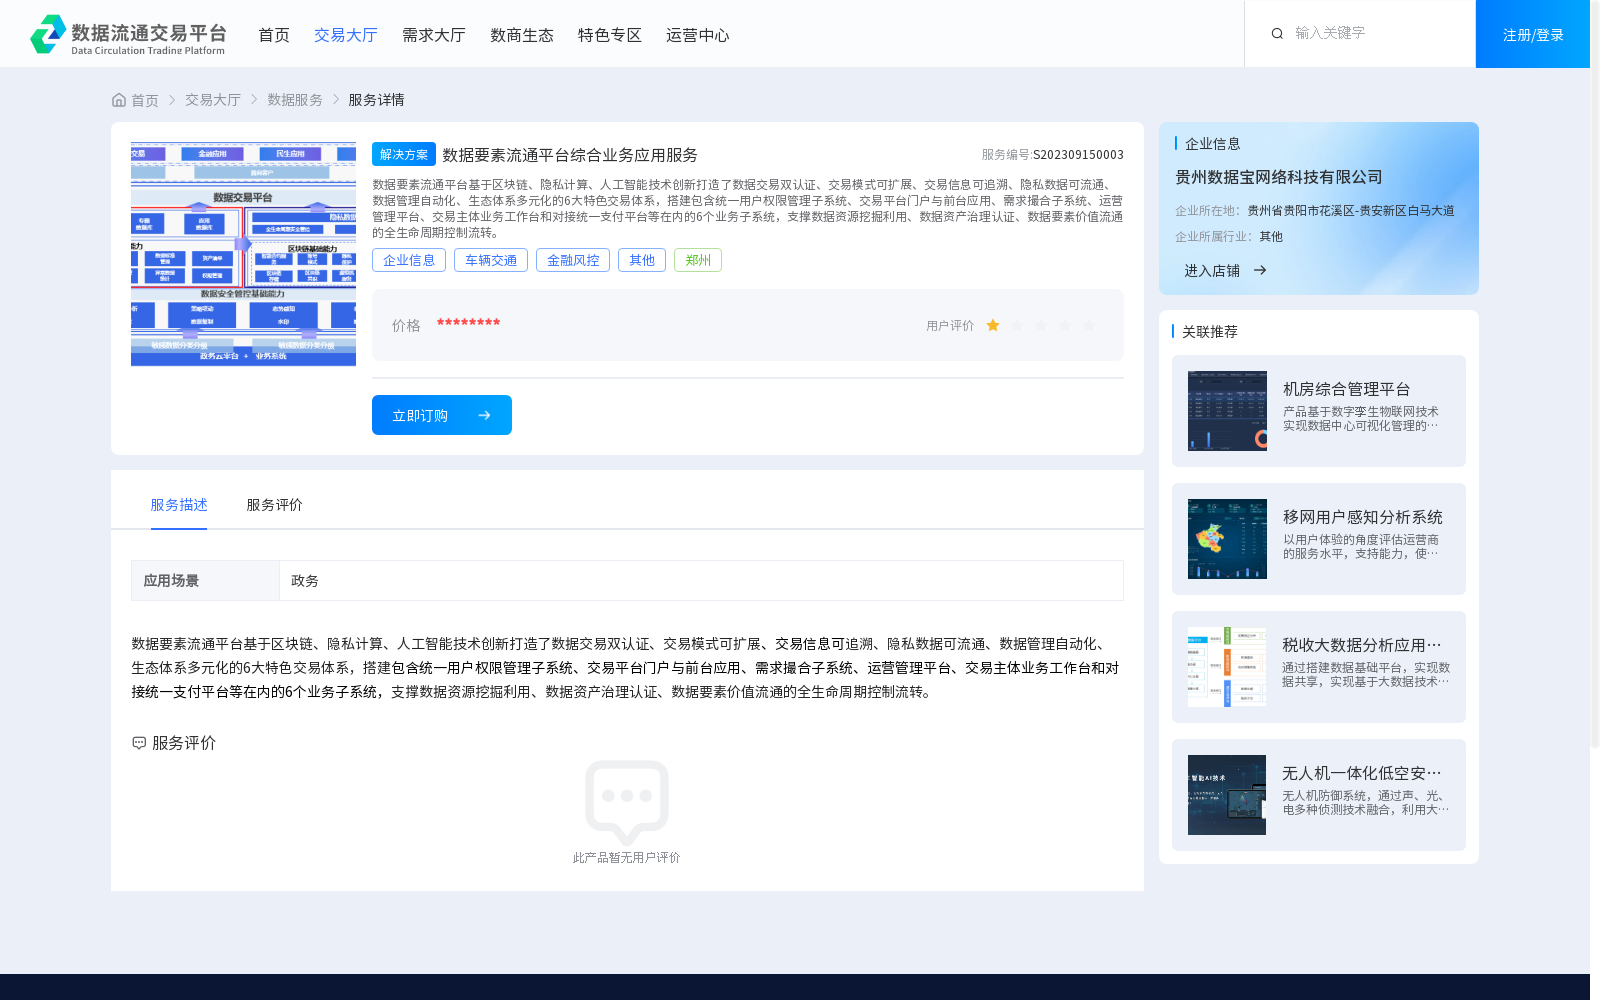Open 数商生态 in the top navigation
Image resolution: width=1600 pixels, height=1000 pixels.
(x=522, y=35)
